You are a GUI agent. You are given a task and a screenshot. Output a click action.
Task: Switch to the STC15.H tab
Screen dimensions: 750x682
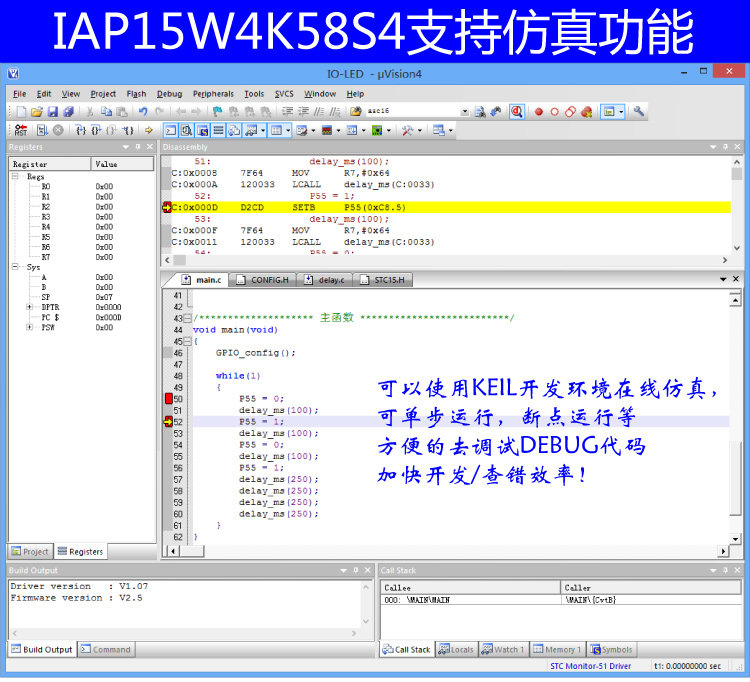point(383,280)
